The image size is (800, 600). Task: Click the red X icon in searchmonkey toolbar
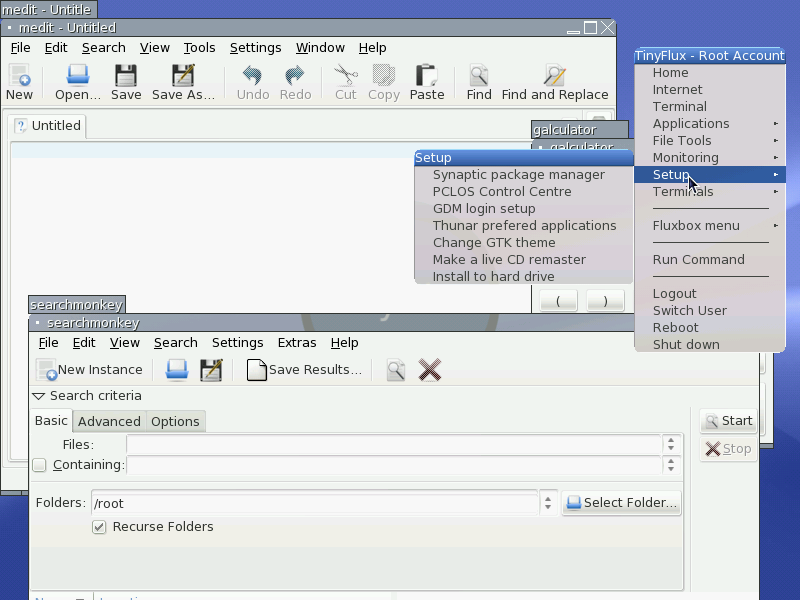click(430, 369)
